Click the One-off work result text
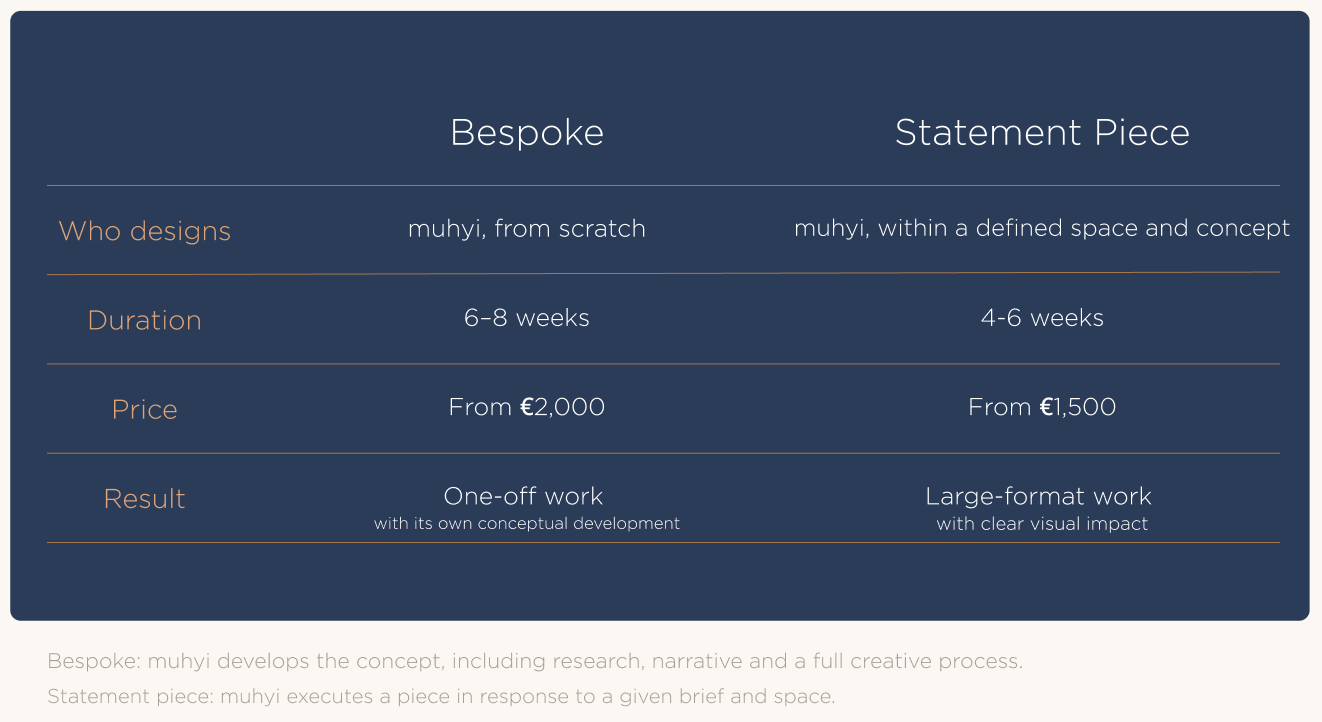 click(523, 496)
